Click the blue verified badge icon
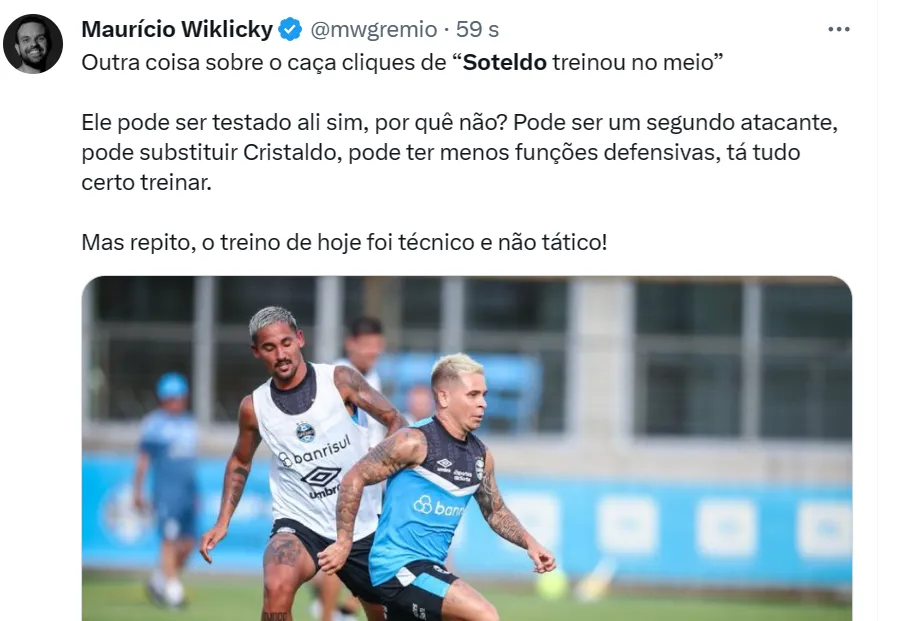This screenshot has height=621, width=914. point(290,29)
